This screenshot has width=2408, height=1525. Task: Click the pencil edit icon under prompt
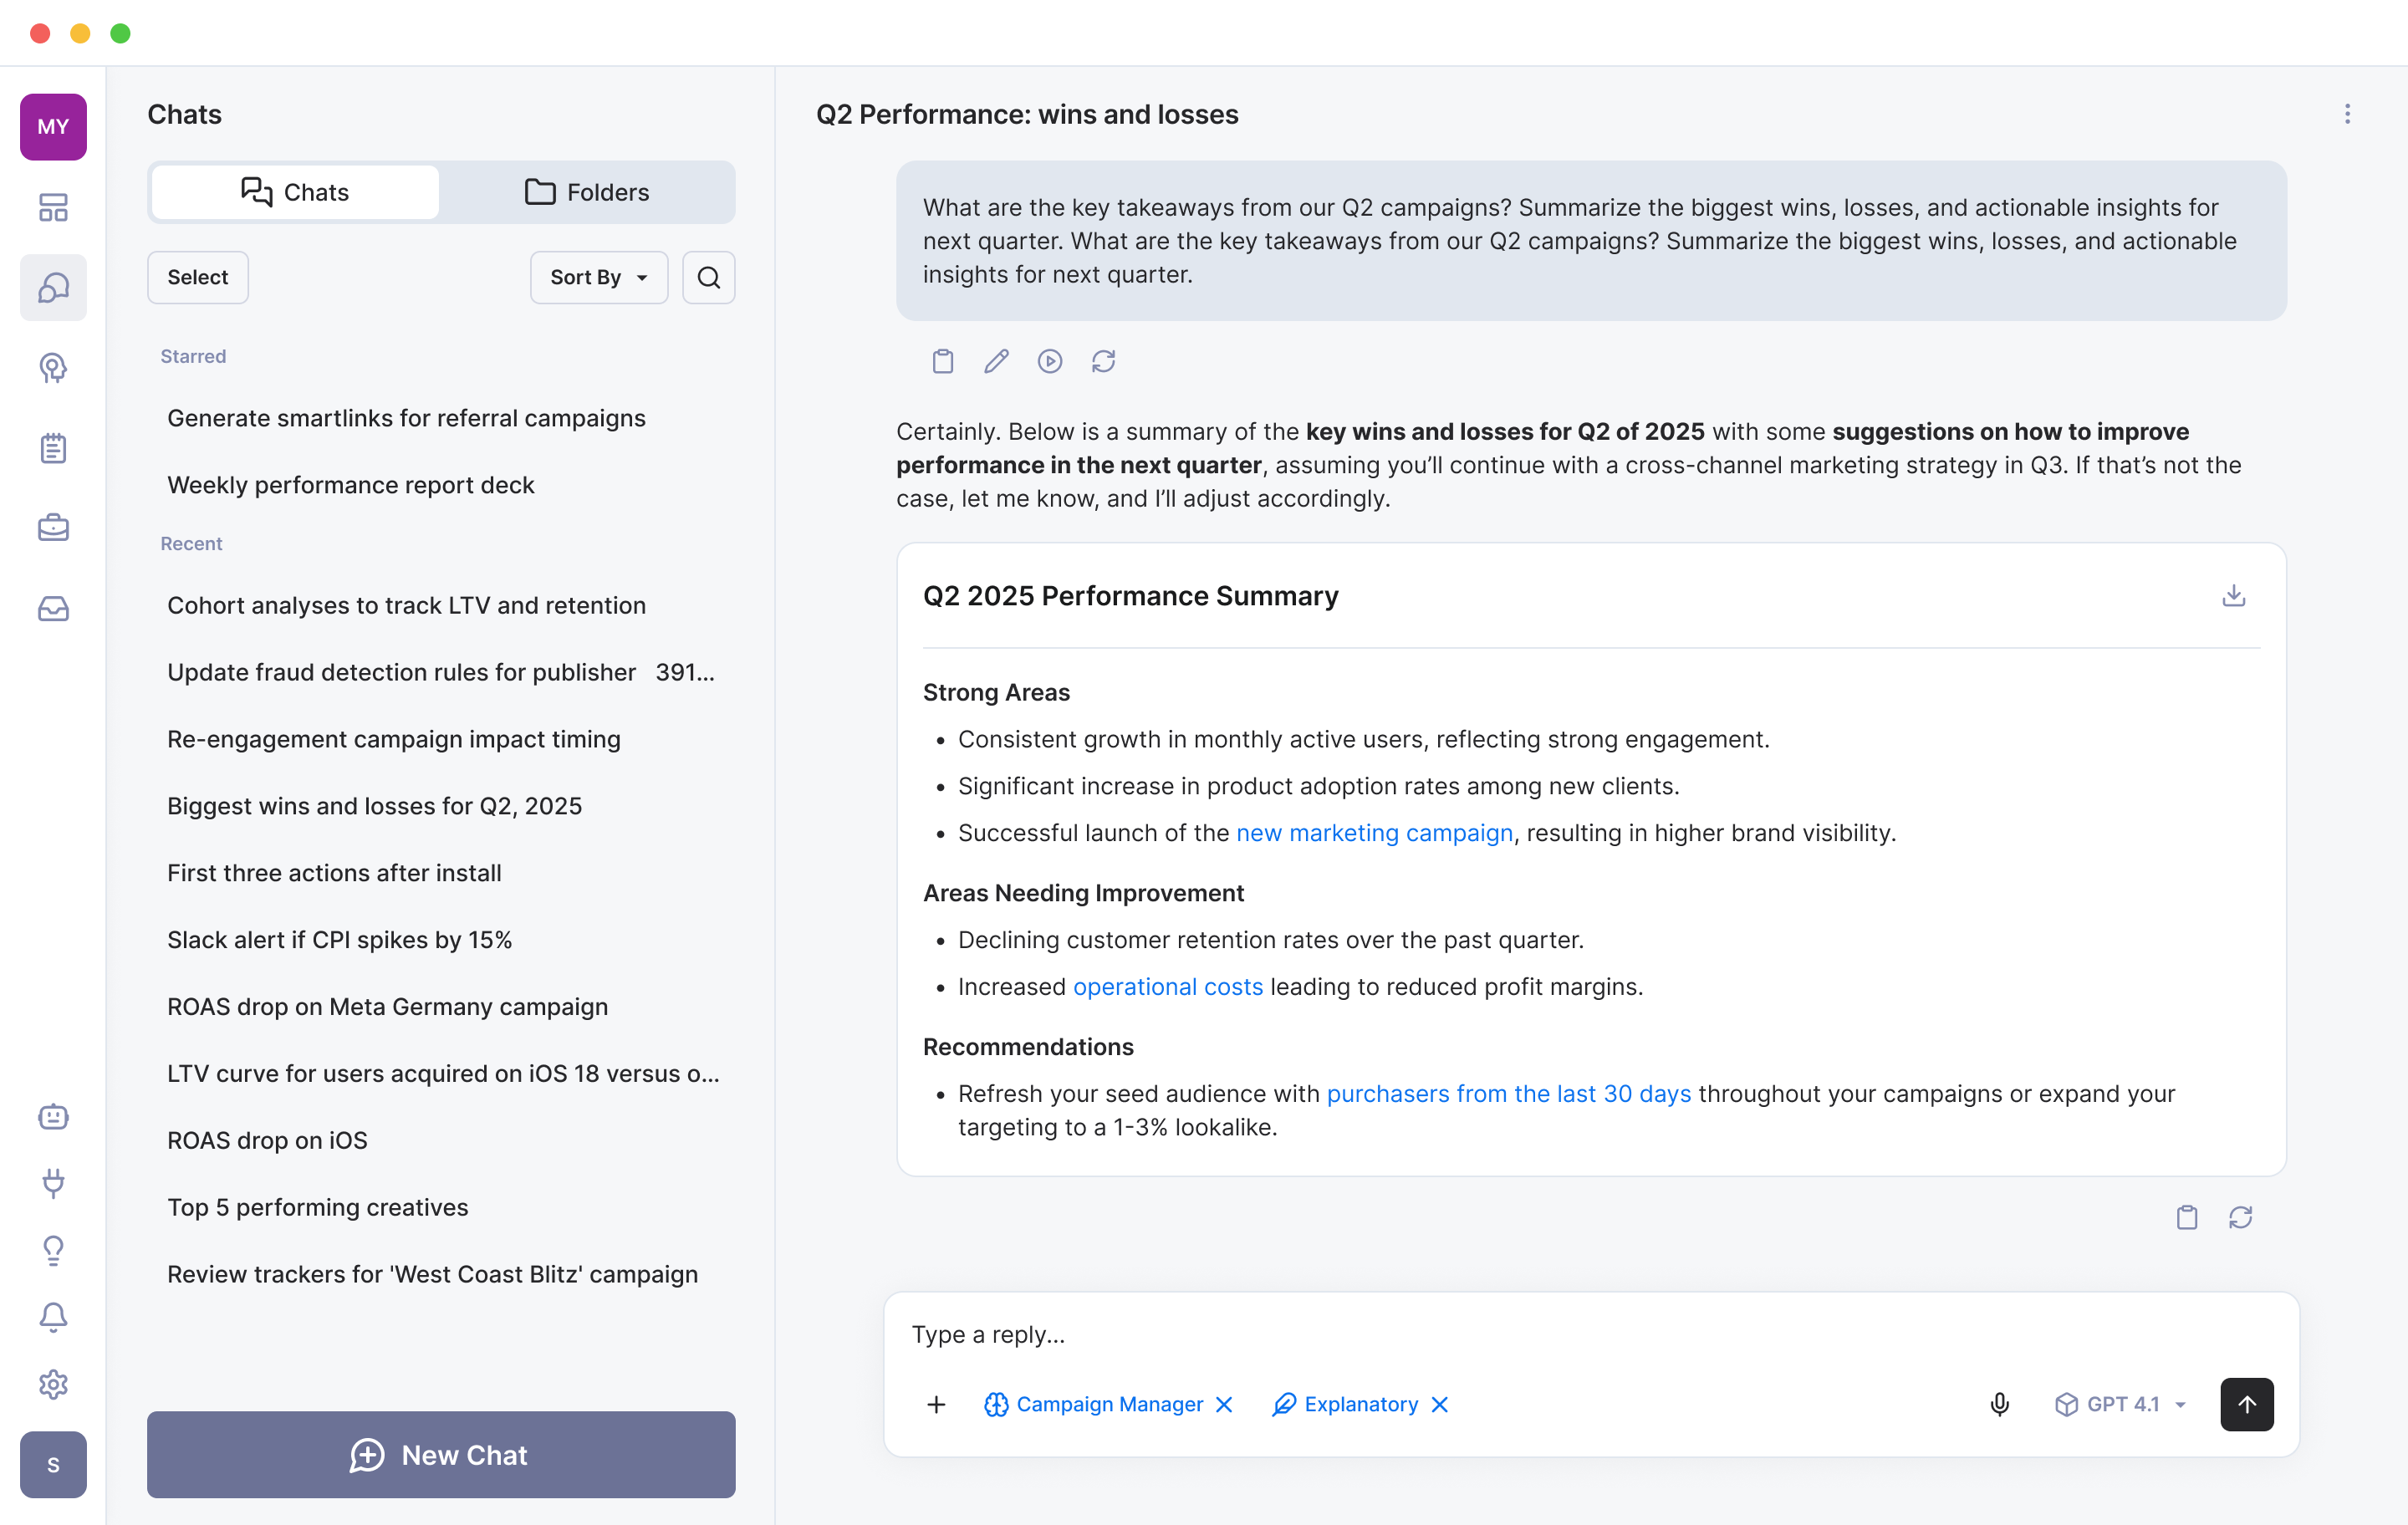pos(996,361)
